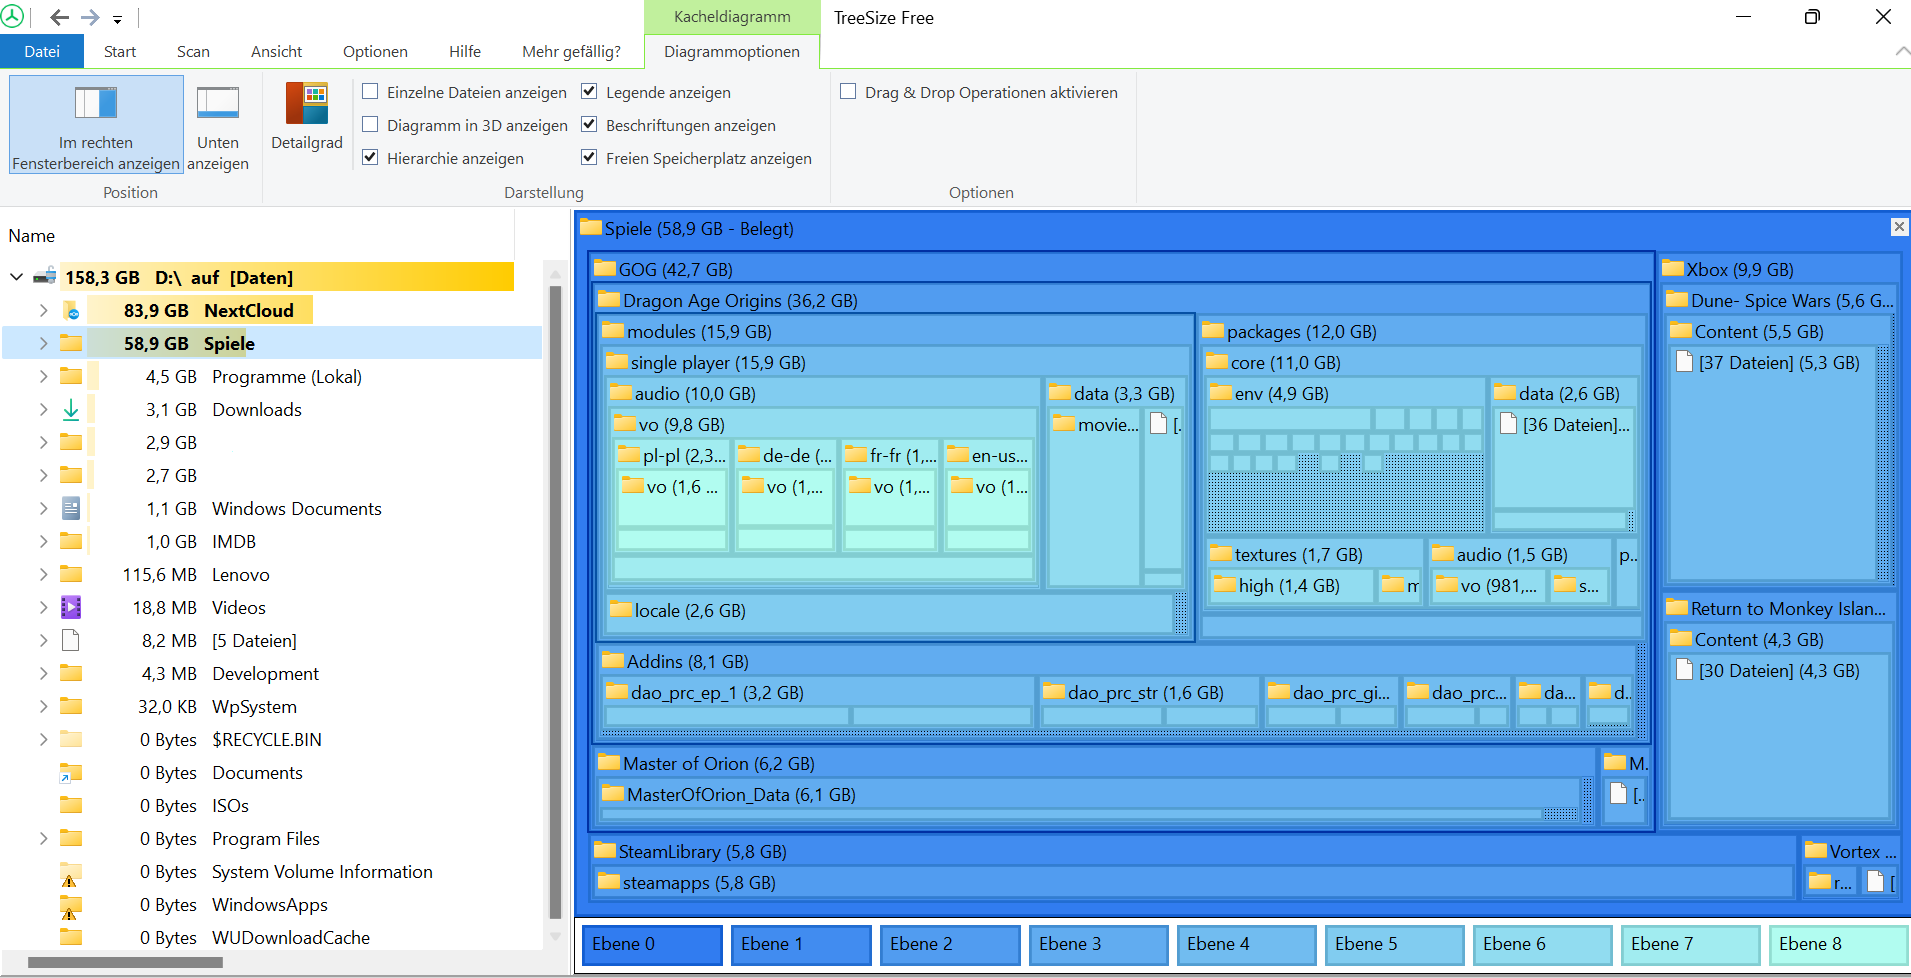
Task: Select 'Im rechten Fensterbereich anzeigen' position button
Action: (x=96, y=125)
